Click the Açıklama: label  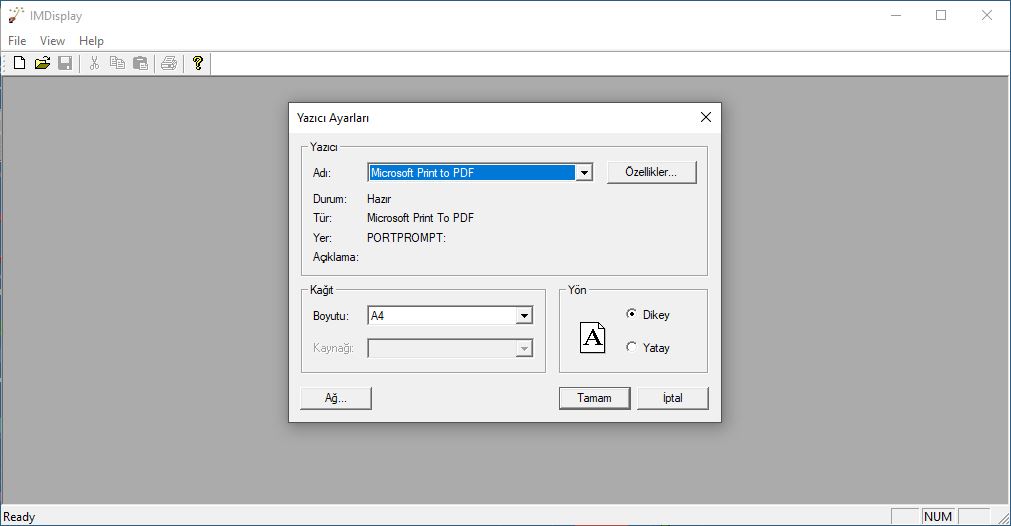coord(336,257)
